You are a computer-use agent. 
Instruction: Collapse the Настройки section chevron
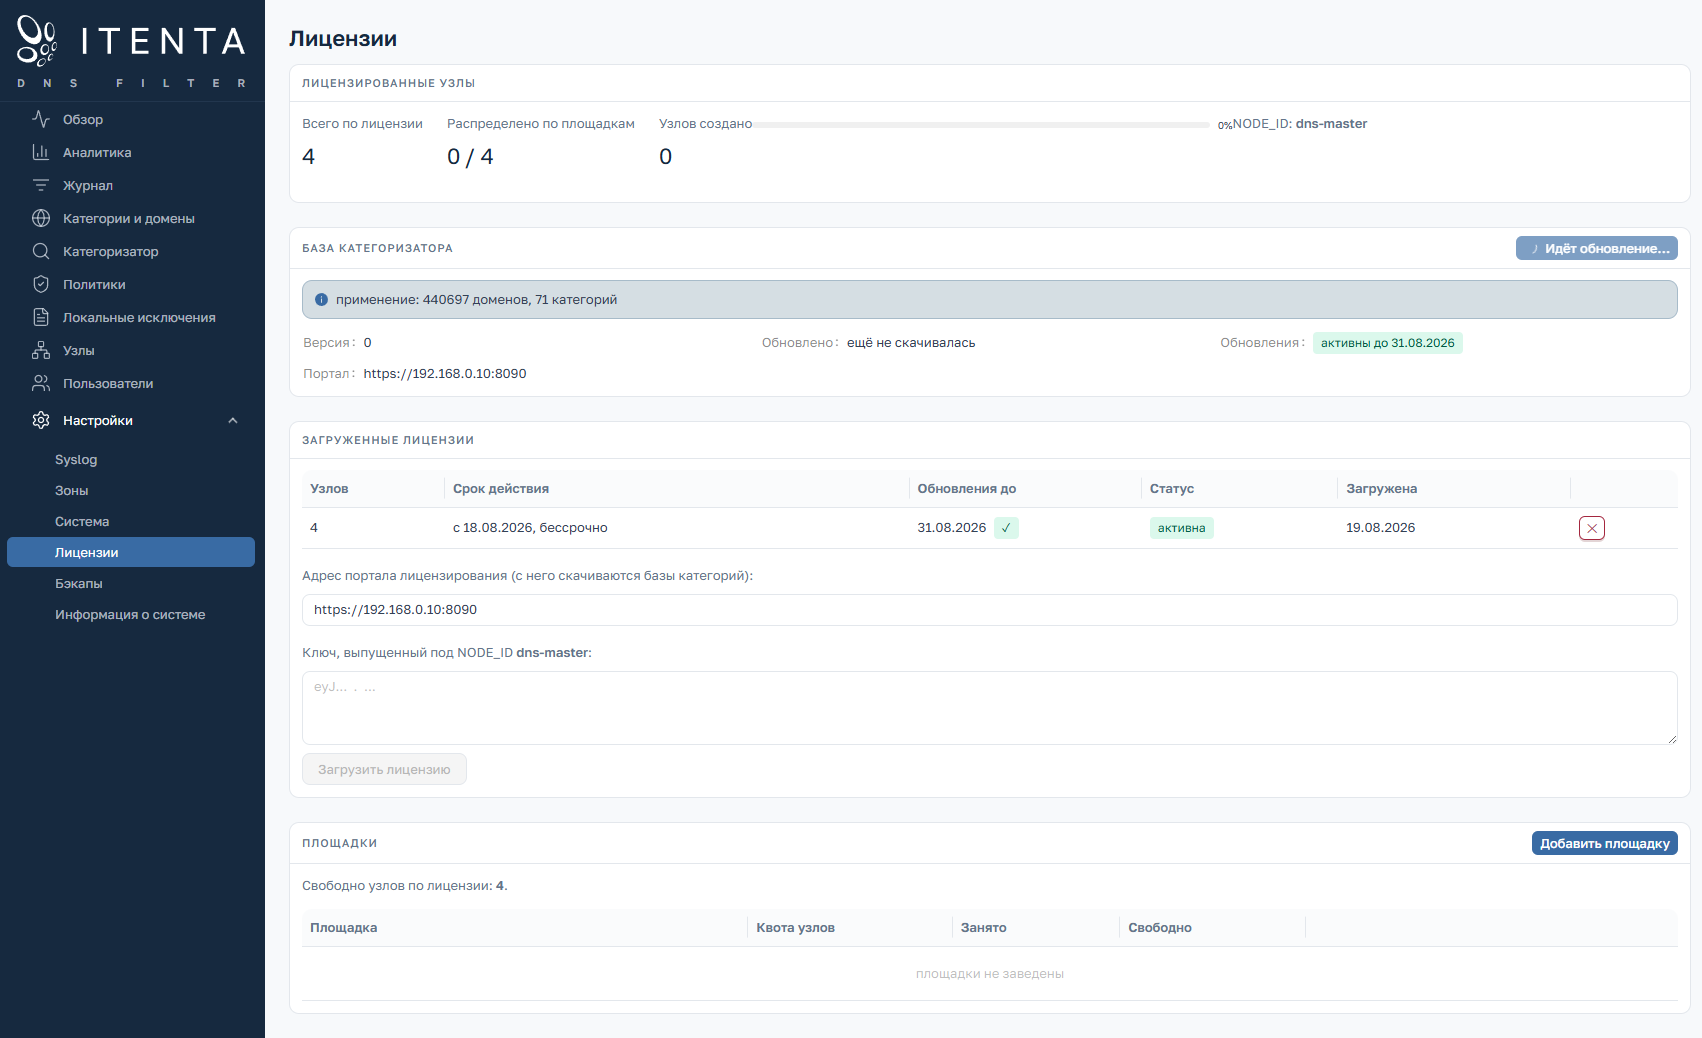(x=233, y=421)
